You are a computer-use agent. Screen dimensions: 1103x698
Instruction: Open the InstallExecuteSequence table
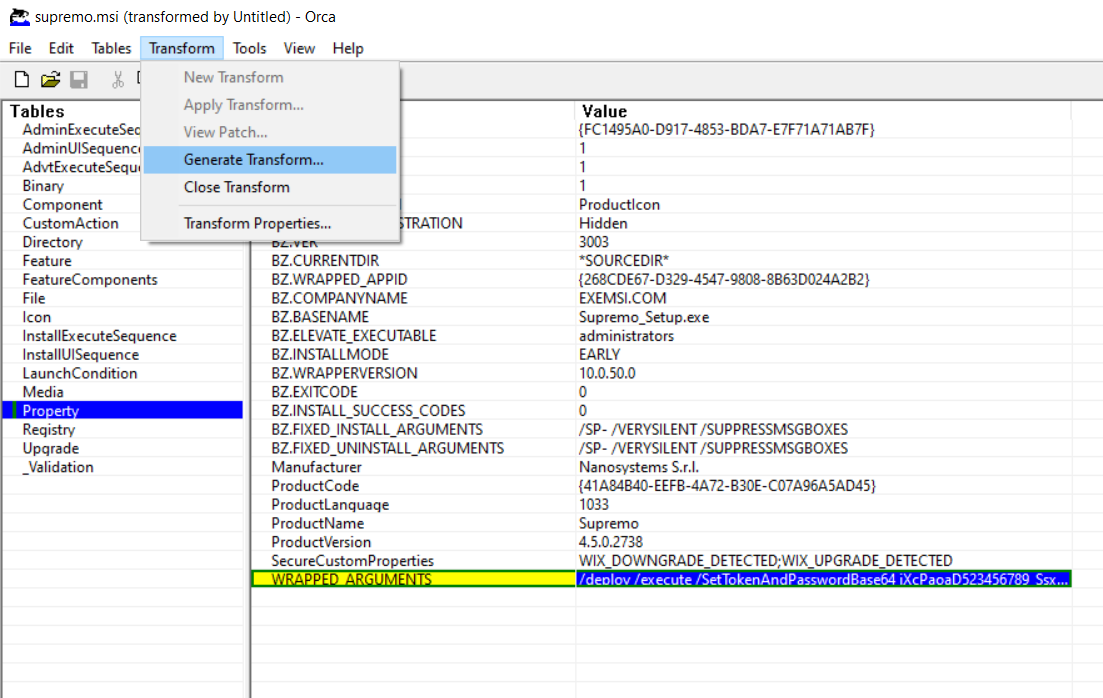[x=99, y=336]
